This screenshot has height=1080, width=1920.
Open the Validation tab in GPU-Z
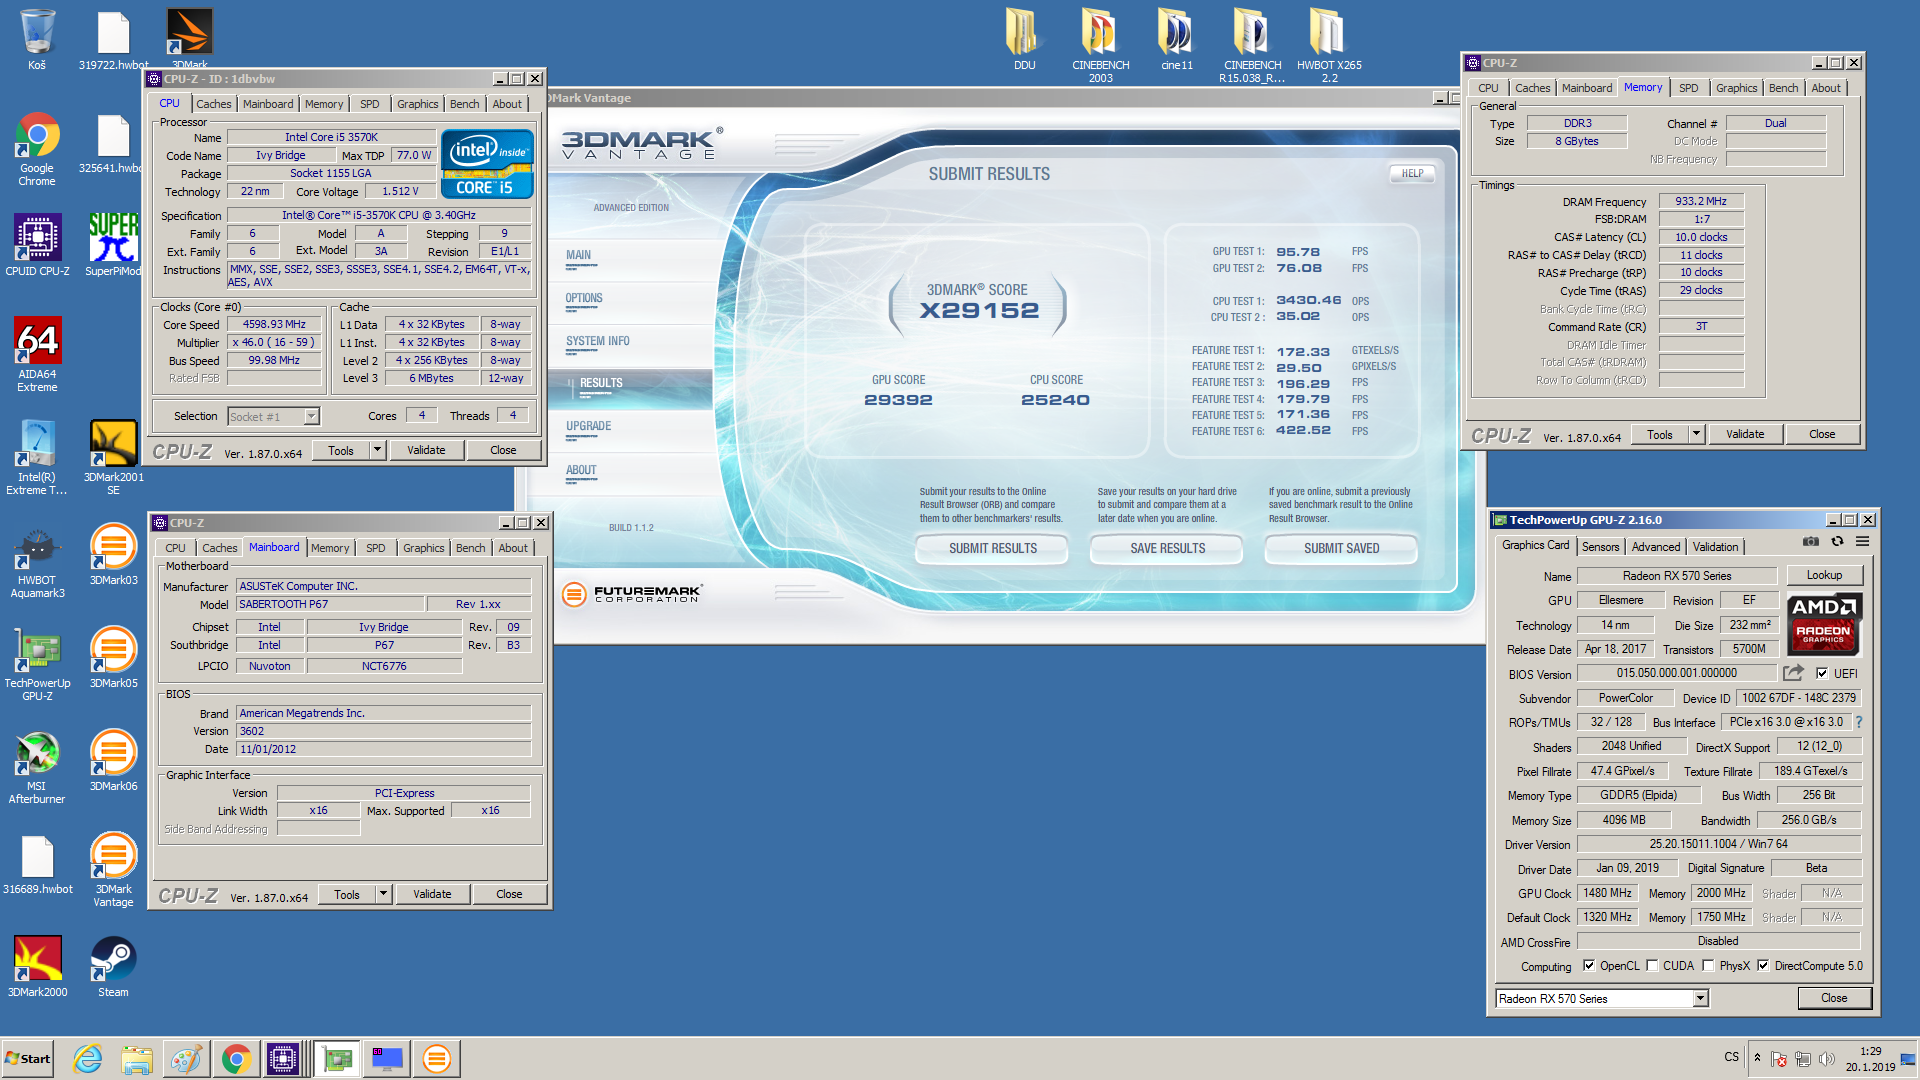[x=1715, y=546]
